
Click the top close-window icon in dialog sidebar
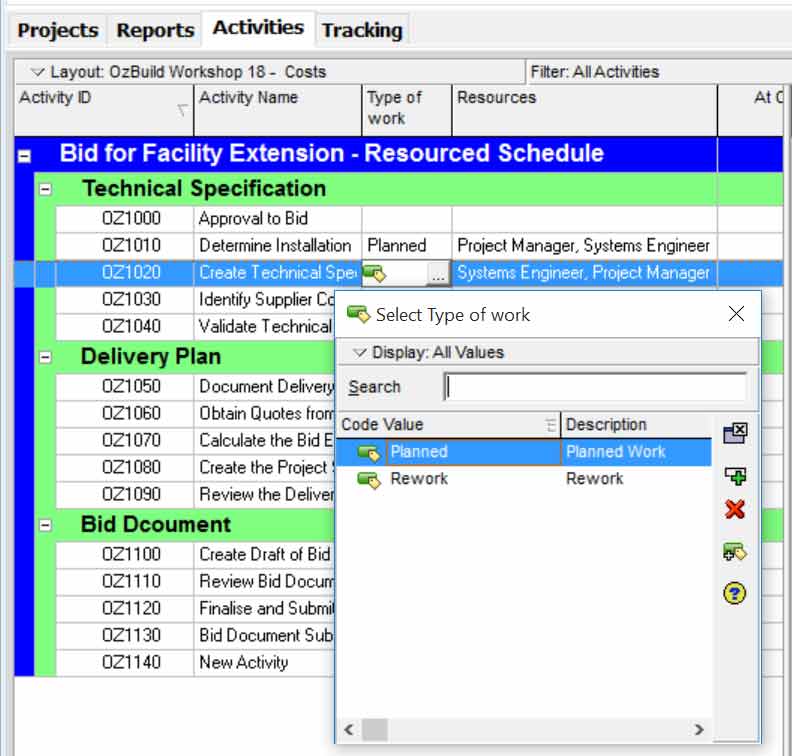point(735,432)
